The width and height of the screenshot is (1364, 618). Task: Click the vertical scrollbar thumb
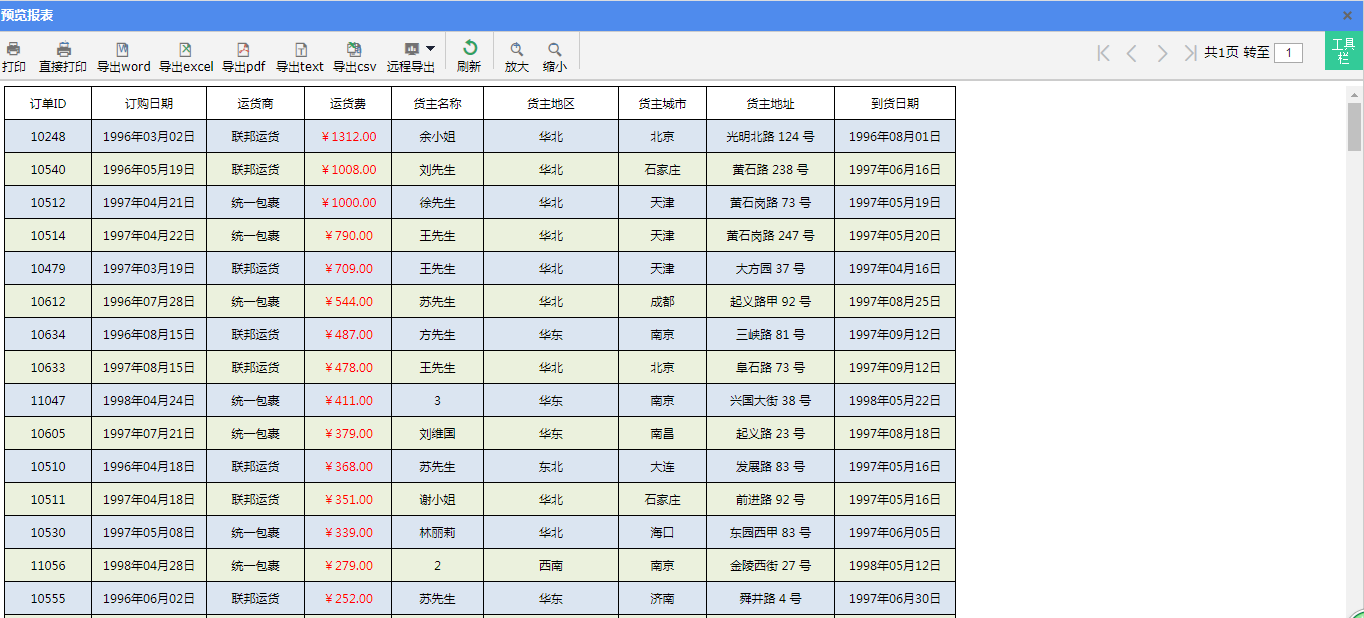tap(1354, 126)
